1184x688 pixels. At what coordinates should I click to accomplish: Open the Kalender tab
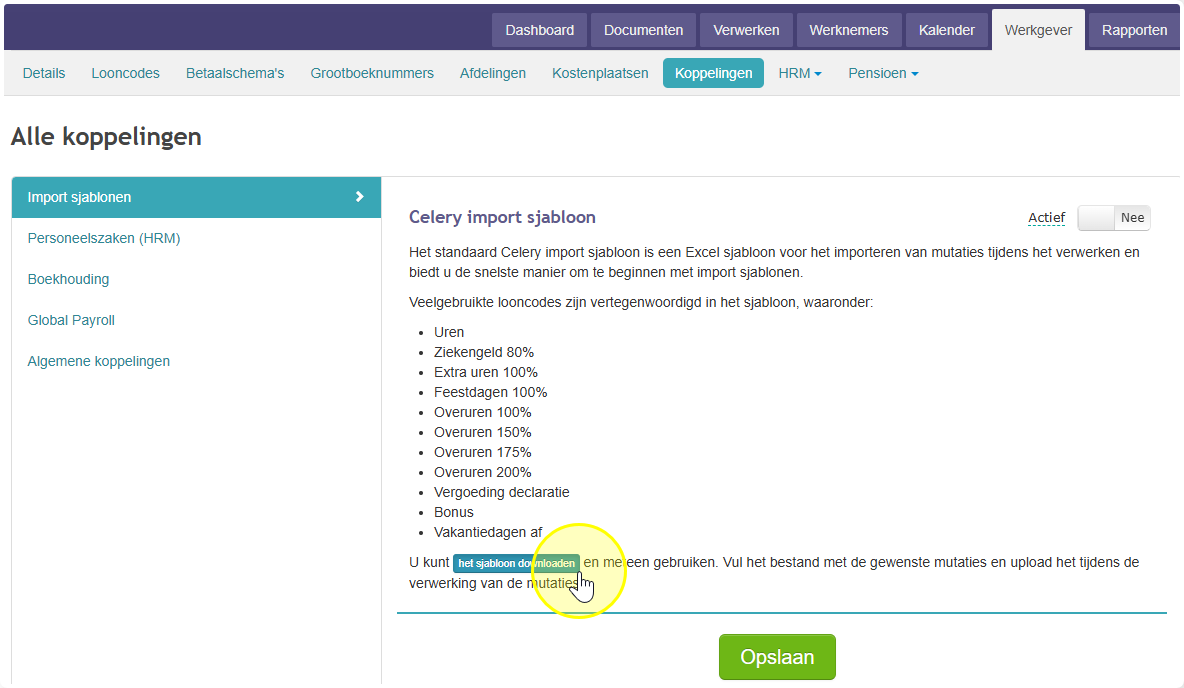pyautogui.click(x=947, y=31)
